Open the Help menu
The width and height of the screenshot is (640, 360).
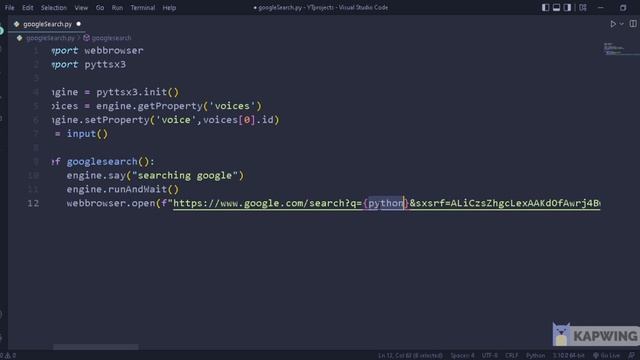169,7
